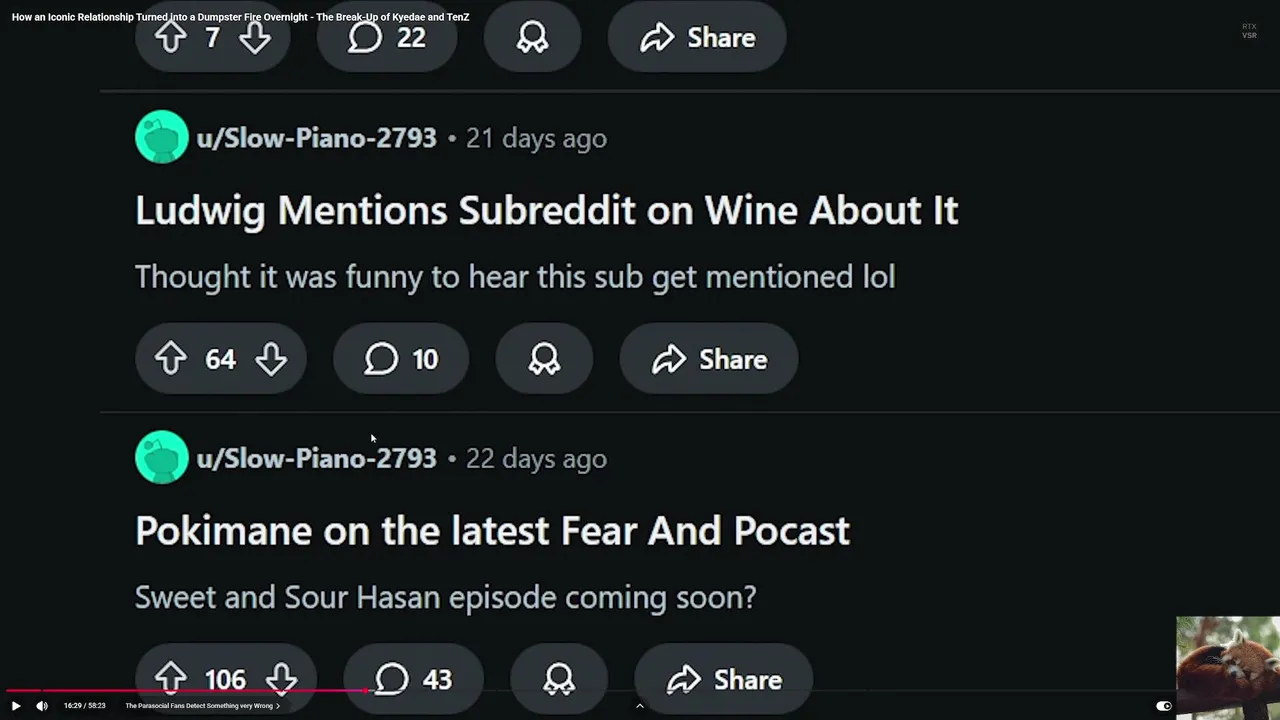The image size is (1280, 720).
Task: Expand the chapter title 'The Parasocial Fans Detect'
Action: (202, 706)
